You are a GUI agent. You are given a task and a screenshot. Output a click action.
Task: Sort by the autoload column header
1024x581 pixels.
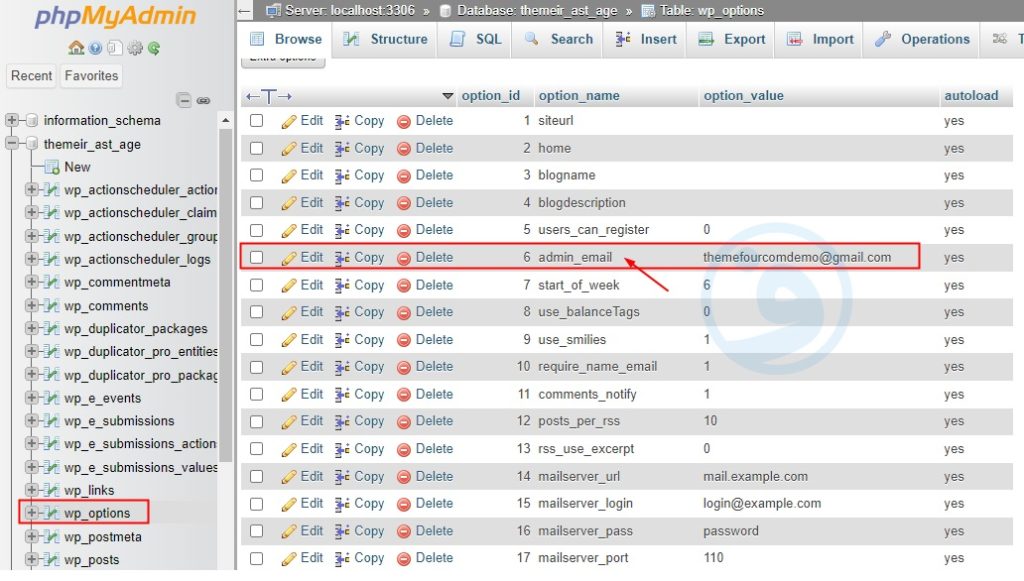(971, 96)
